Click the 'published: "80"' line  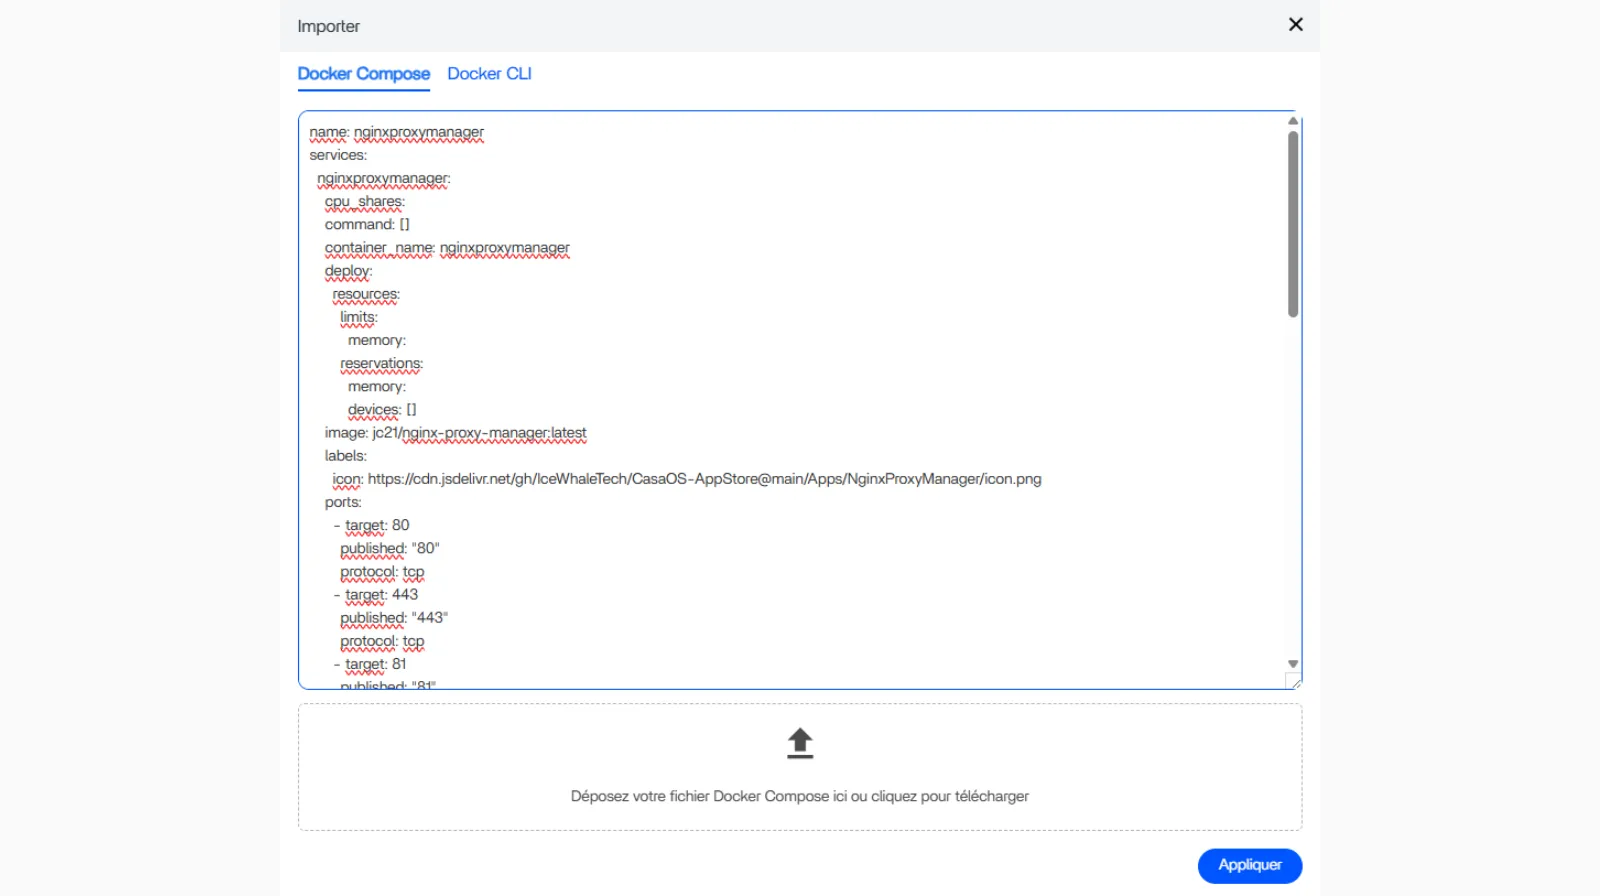[x=389, y=549]
